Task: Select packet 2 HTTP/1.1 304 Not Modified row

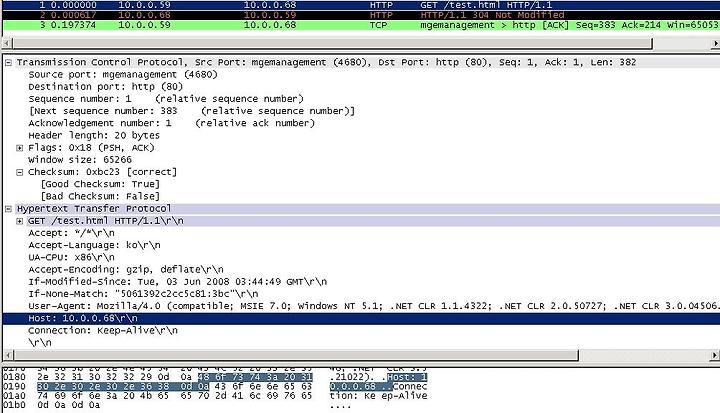Action: (361, 15)
